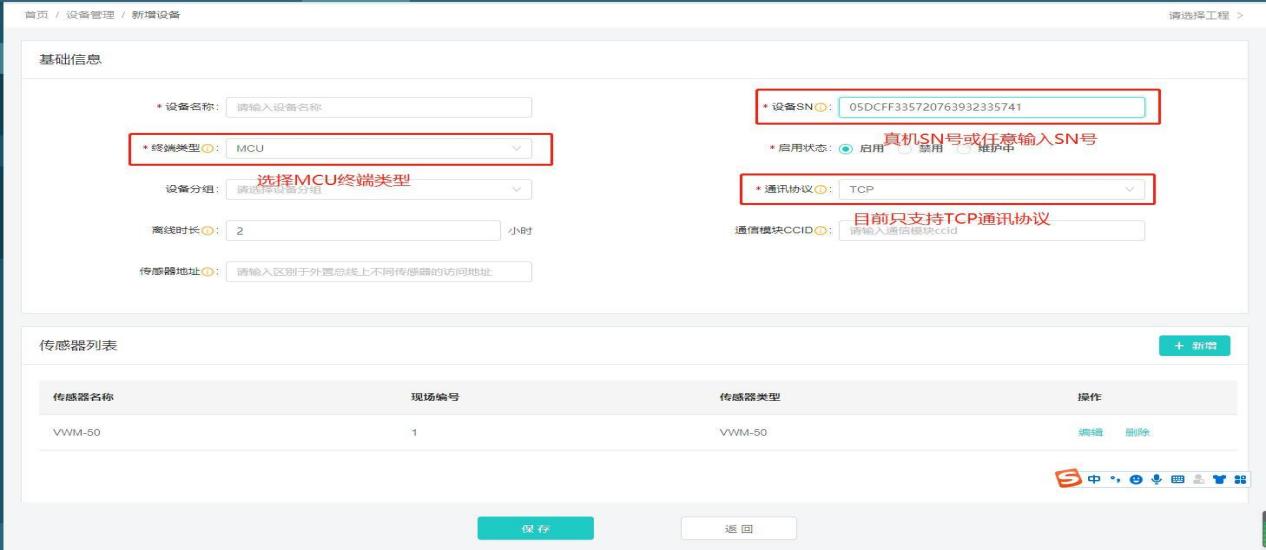
Task: Select the 禁用 status radio button
Action: (x=903, y=150)
